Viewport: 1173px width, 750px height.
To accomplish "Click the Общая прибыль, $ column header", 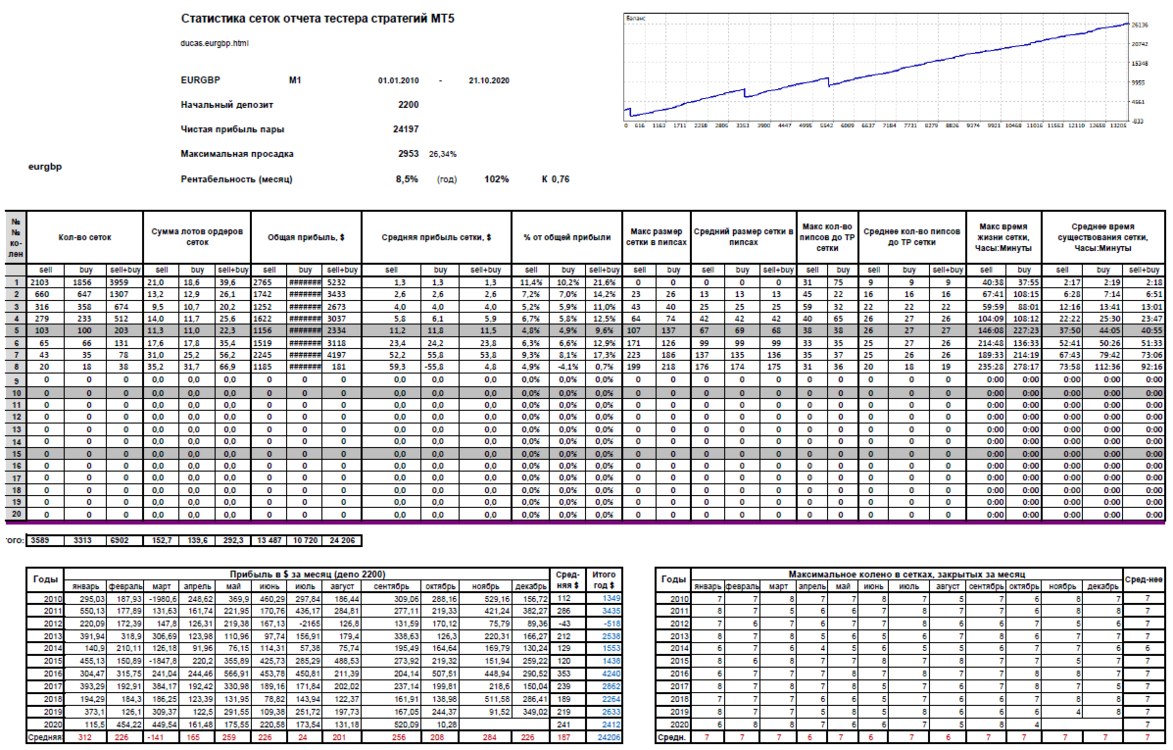I will click(x=306, y=237).
